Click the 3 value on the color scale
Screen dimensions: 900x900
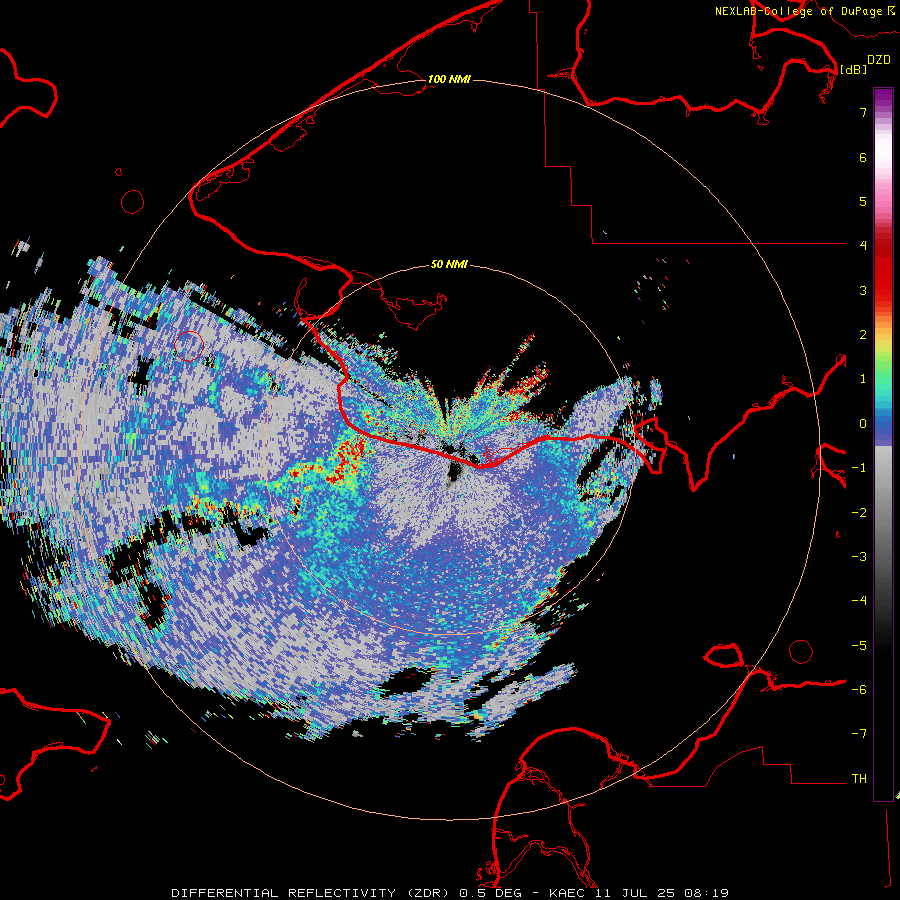coord(863,290)
